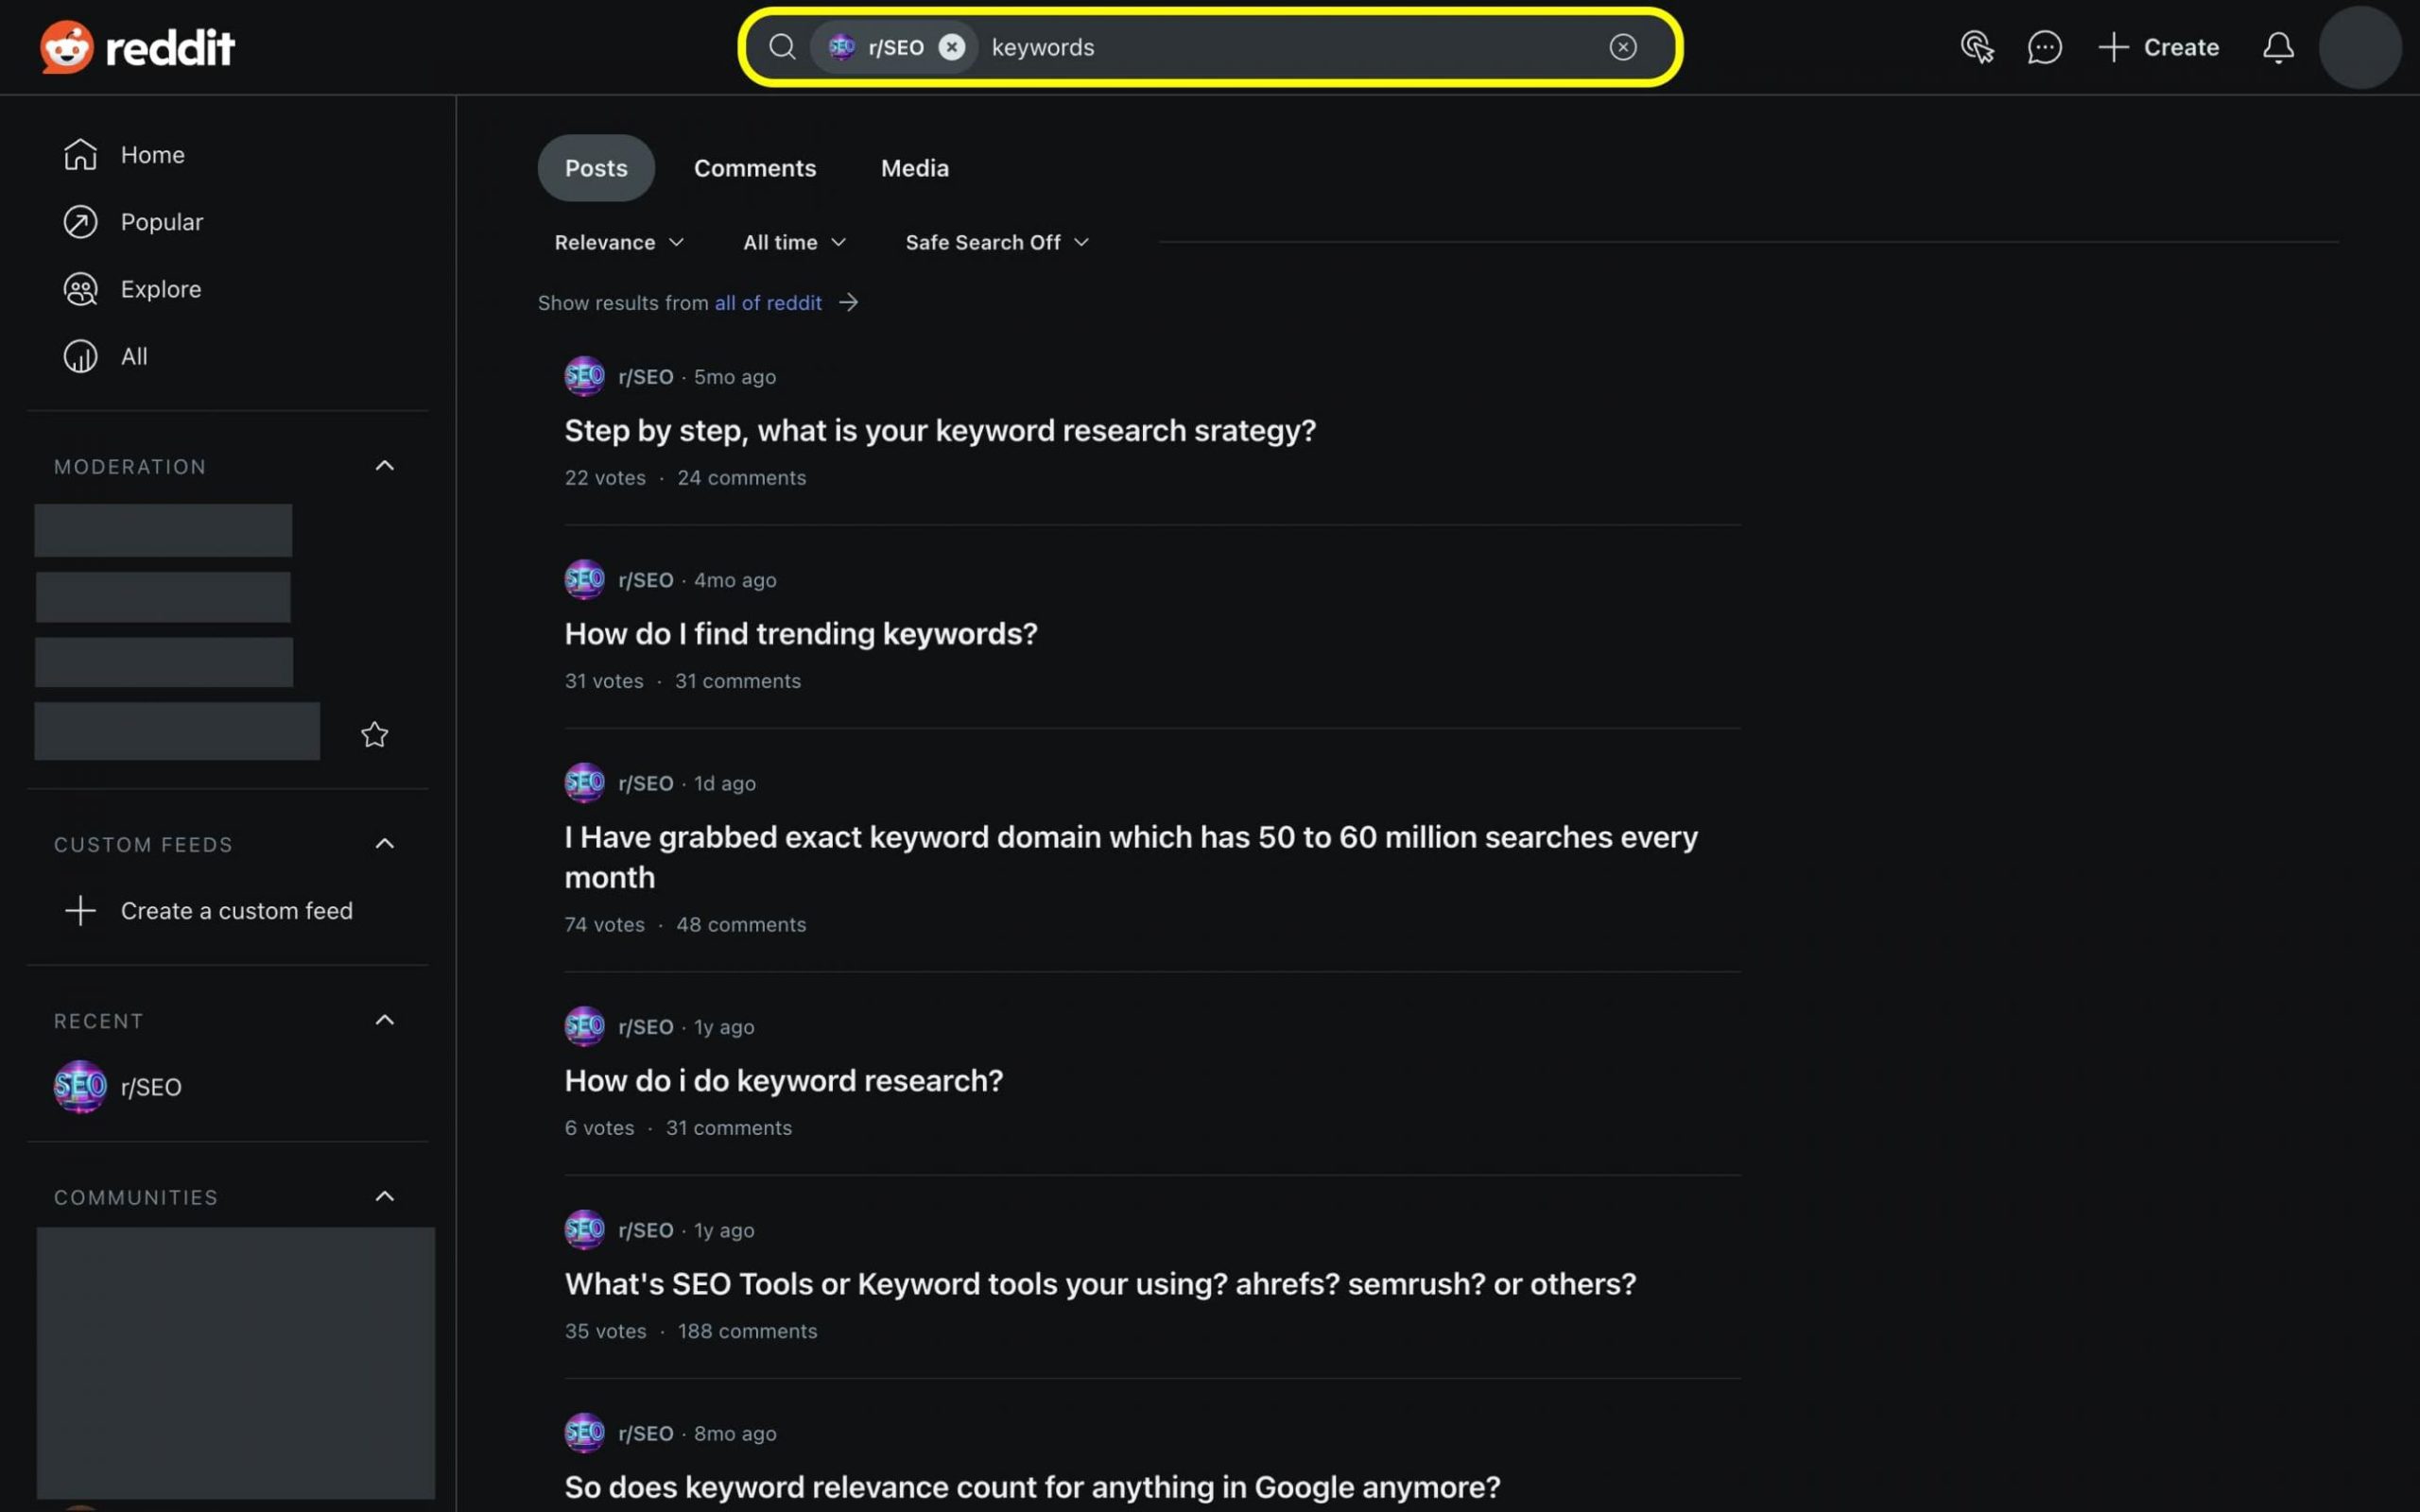The width and height of the screenshot is (2420, 1512).
Task: Open the Reddit advertise icon
Action: [1976, 47]
